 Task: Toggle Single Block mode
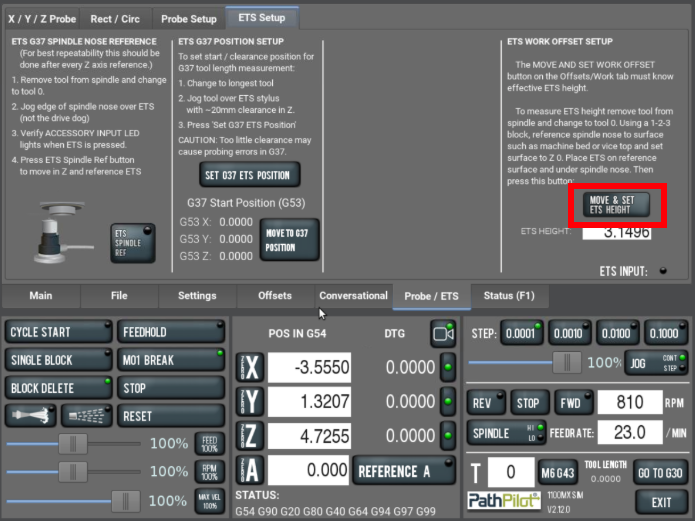58,360
